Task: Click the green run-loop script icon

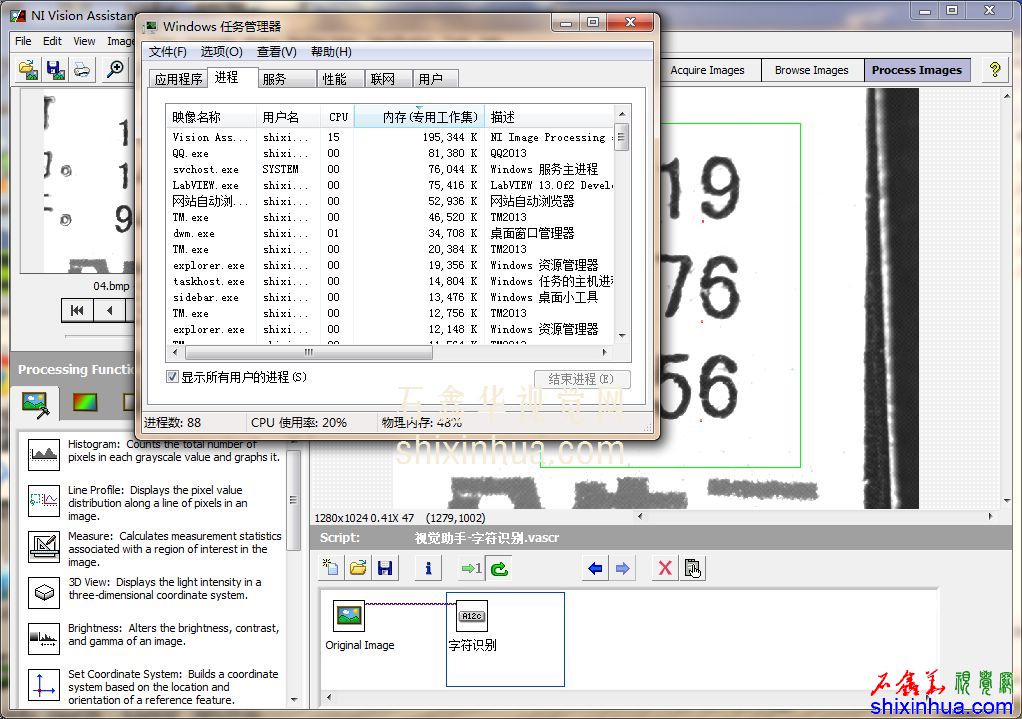Action: 499,568
